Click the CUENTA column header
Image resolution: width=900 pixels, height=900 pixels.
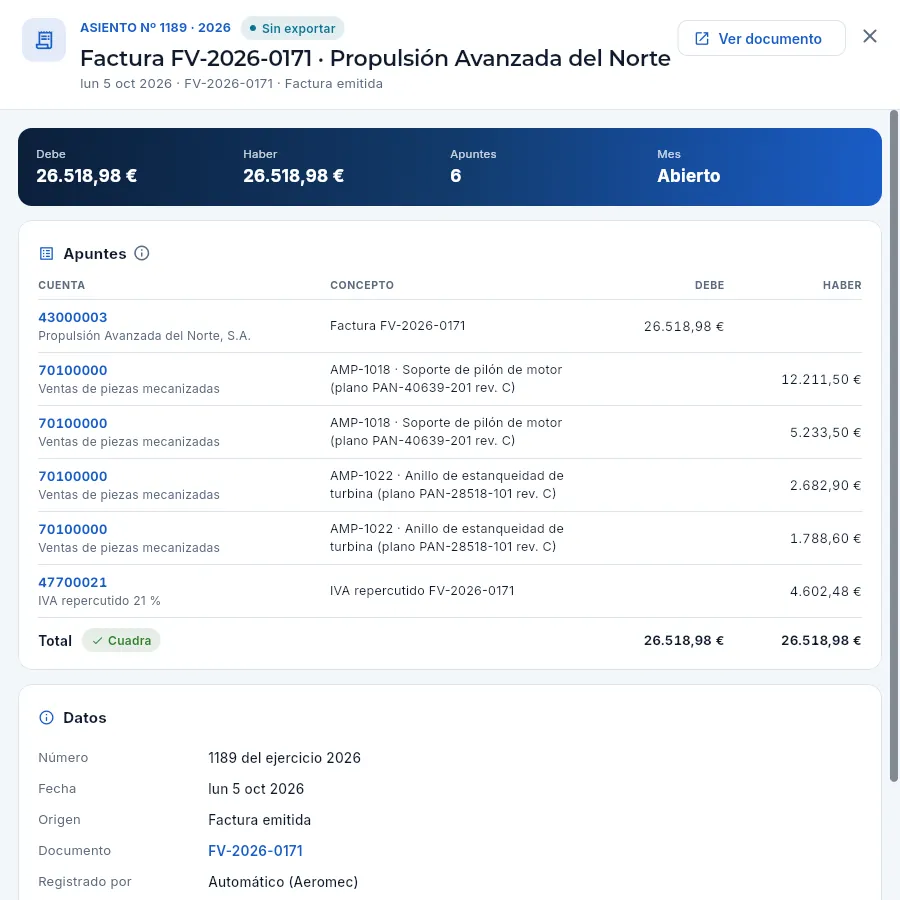click(x=61, y=285)
